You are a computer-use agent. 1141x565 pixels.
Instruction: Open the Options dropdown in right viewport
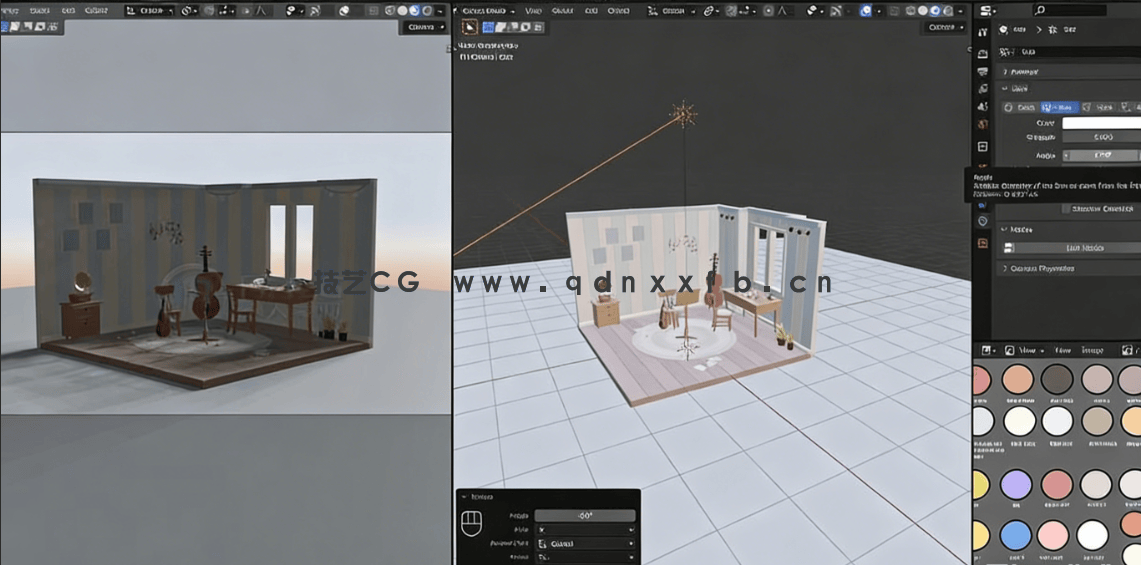[x=945, y=27]
